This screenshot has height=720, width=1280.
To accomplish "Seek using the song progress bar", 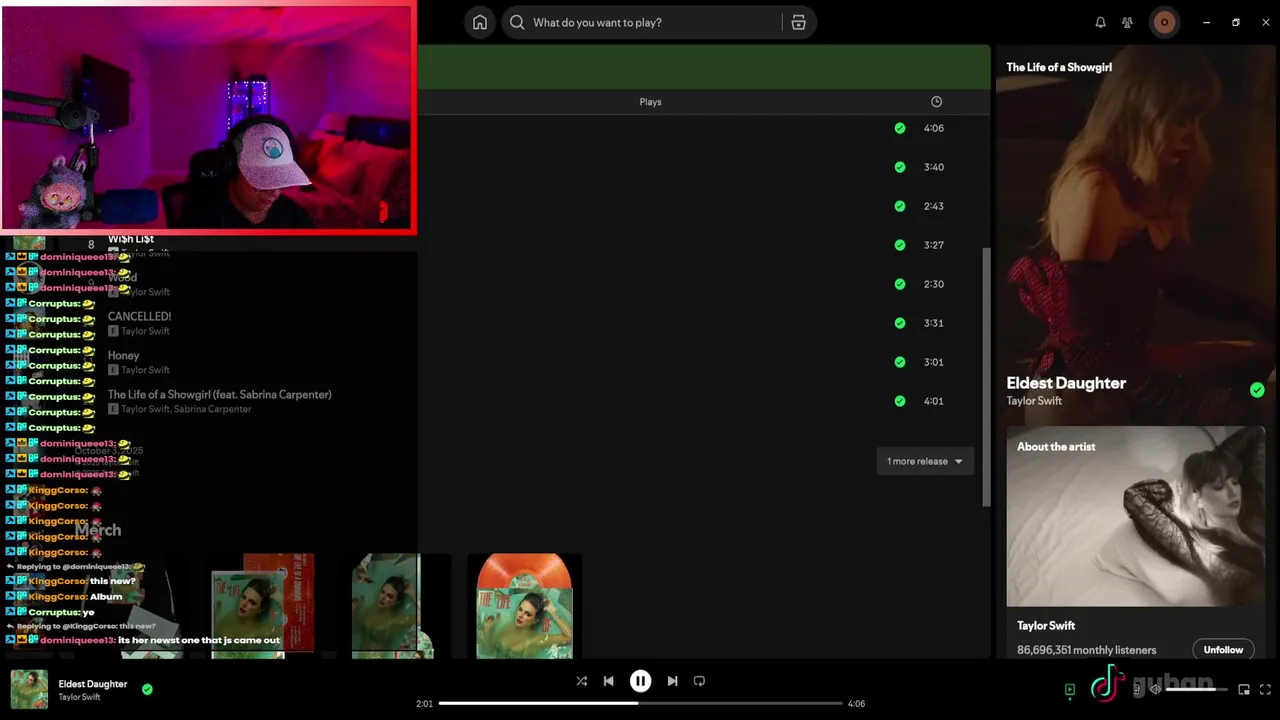I will click(x=640, y=703).
